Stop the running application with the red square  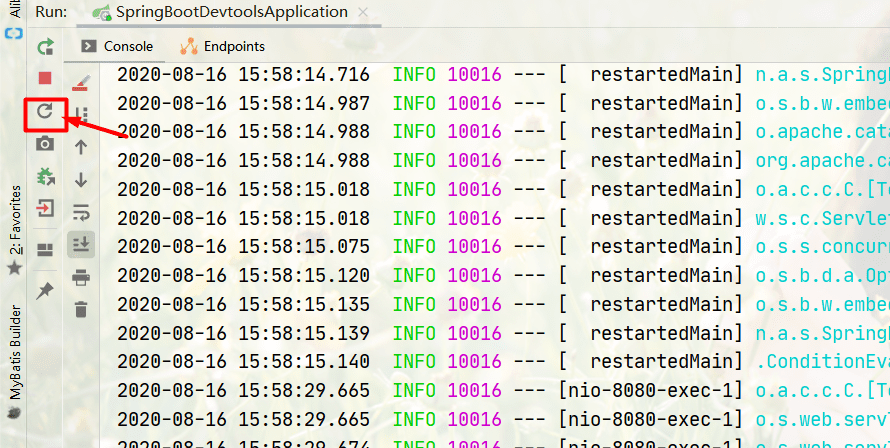(45, 78)
